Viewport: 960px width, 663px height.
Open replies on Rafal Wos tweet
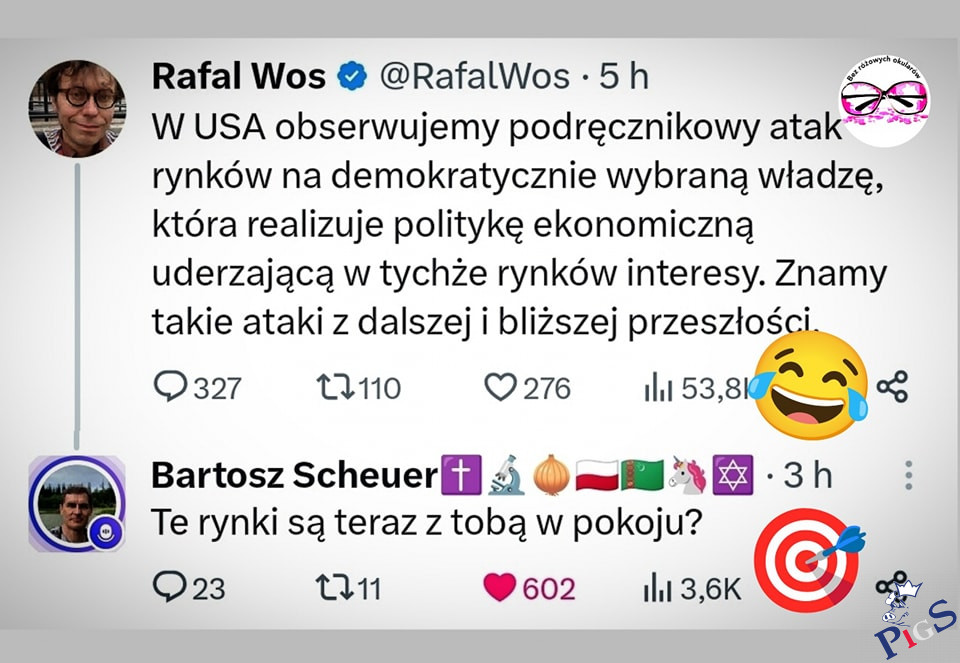tap(197, 387)
